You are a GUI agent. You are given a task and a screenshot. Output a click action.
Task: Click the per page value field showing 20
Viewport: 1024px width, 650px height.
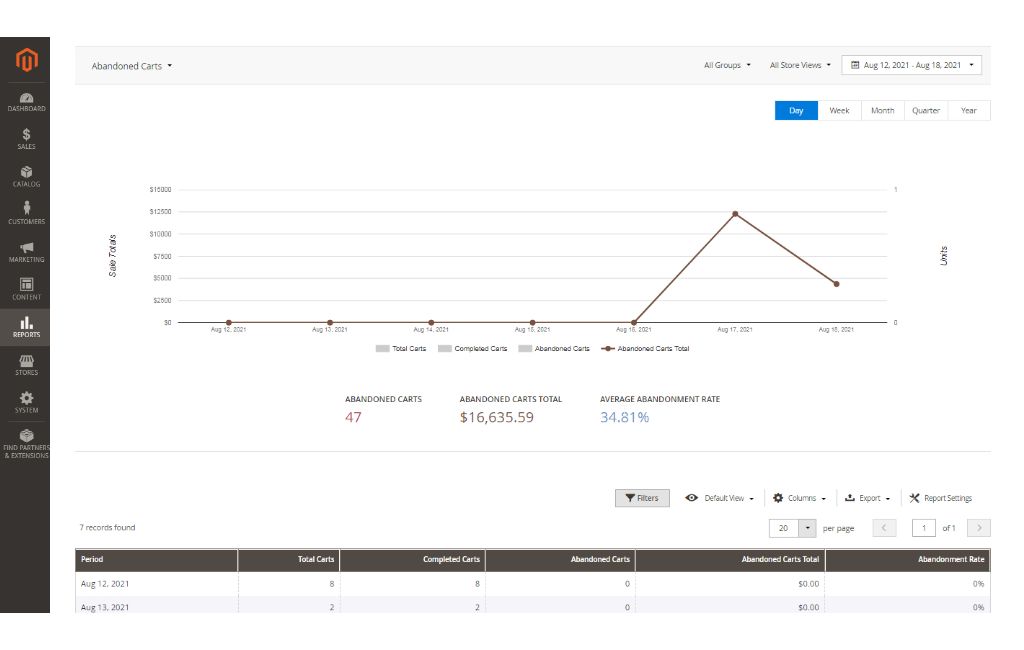(784, 528)
